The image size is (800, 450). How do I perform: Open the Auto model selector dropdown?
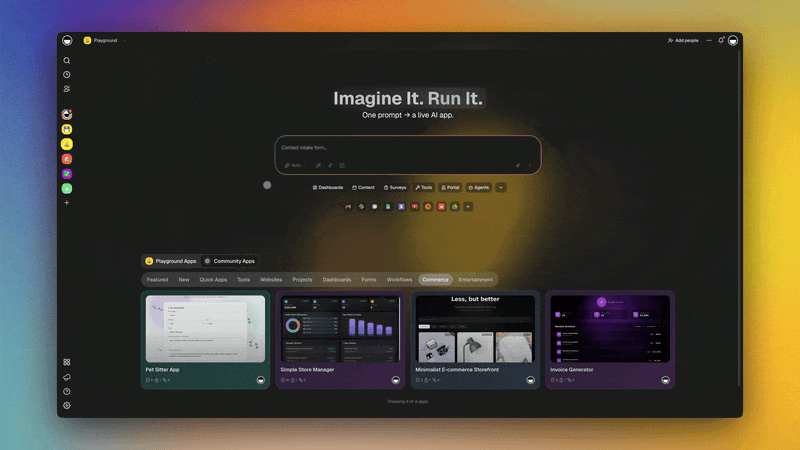click(x=295, y=165)
